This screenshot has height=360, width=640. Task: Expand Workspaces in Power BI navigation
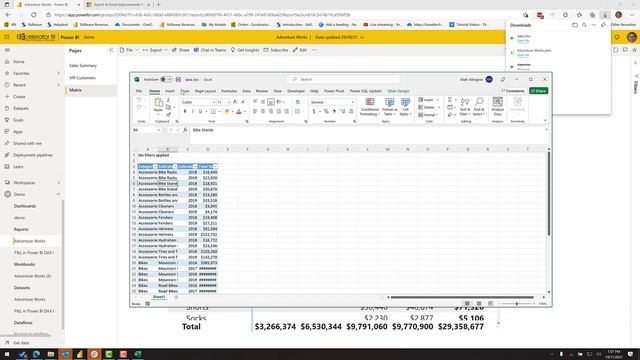pyautogui.click(x=58, y=183)
